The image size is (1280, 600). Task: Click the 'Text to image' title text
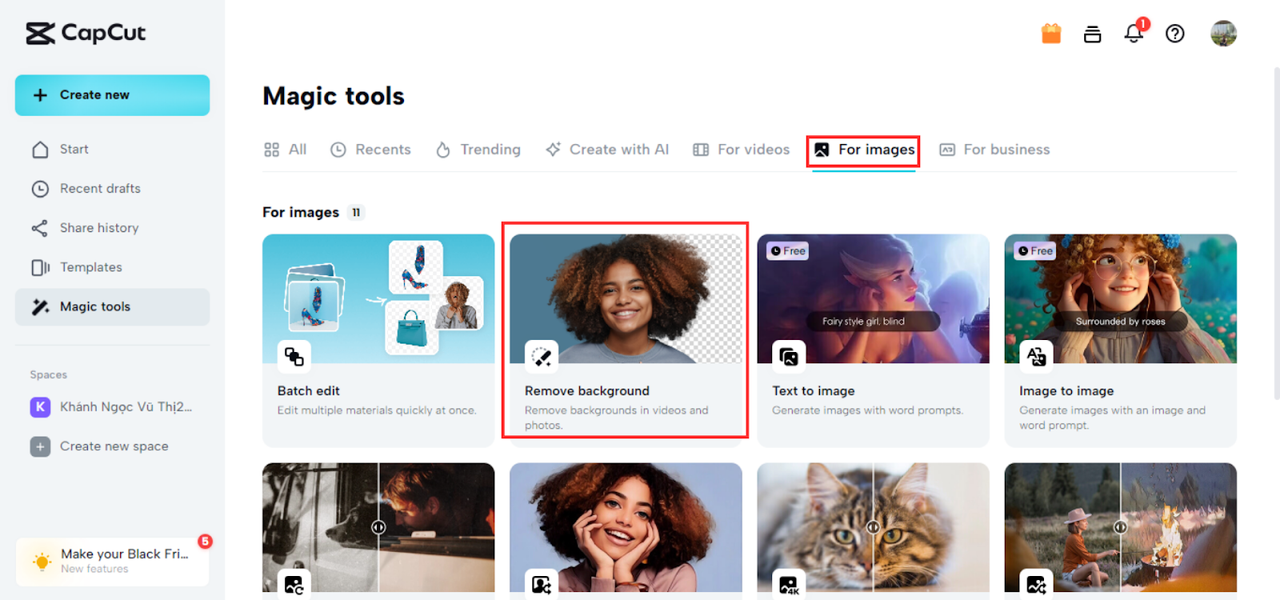(x=813, y=391)
